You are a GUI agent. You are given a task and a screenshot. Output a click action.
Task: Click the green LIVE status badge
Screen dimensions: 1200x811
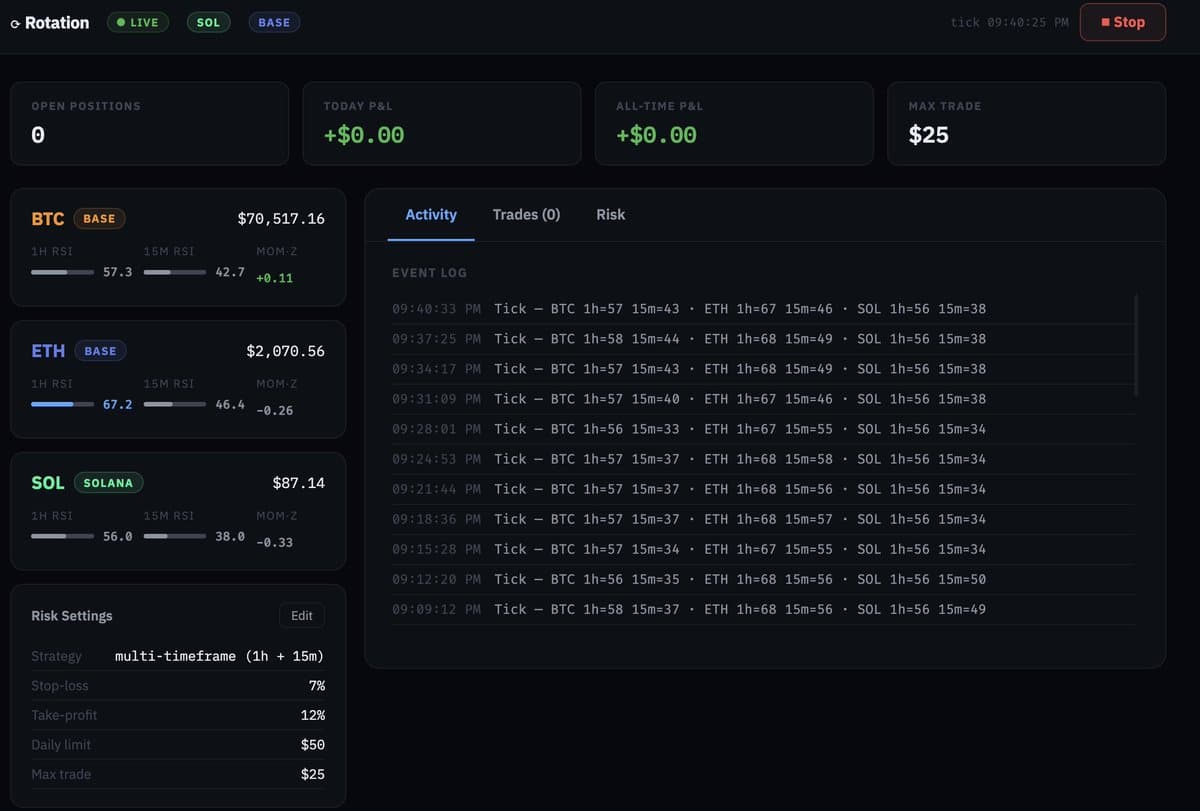138,22
